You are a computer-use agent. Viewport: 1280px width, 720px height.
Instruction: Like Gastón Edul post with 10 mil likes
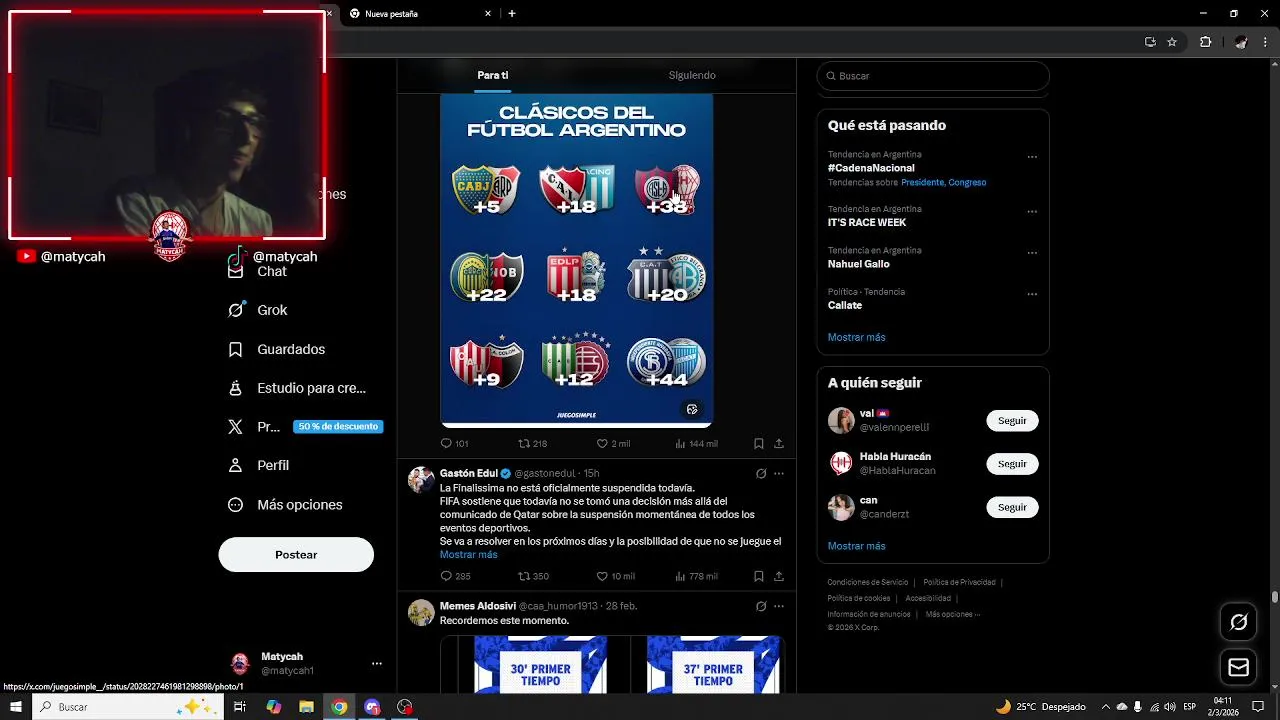click(x=615, y=576)
